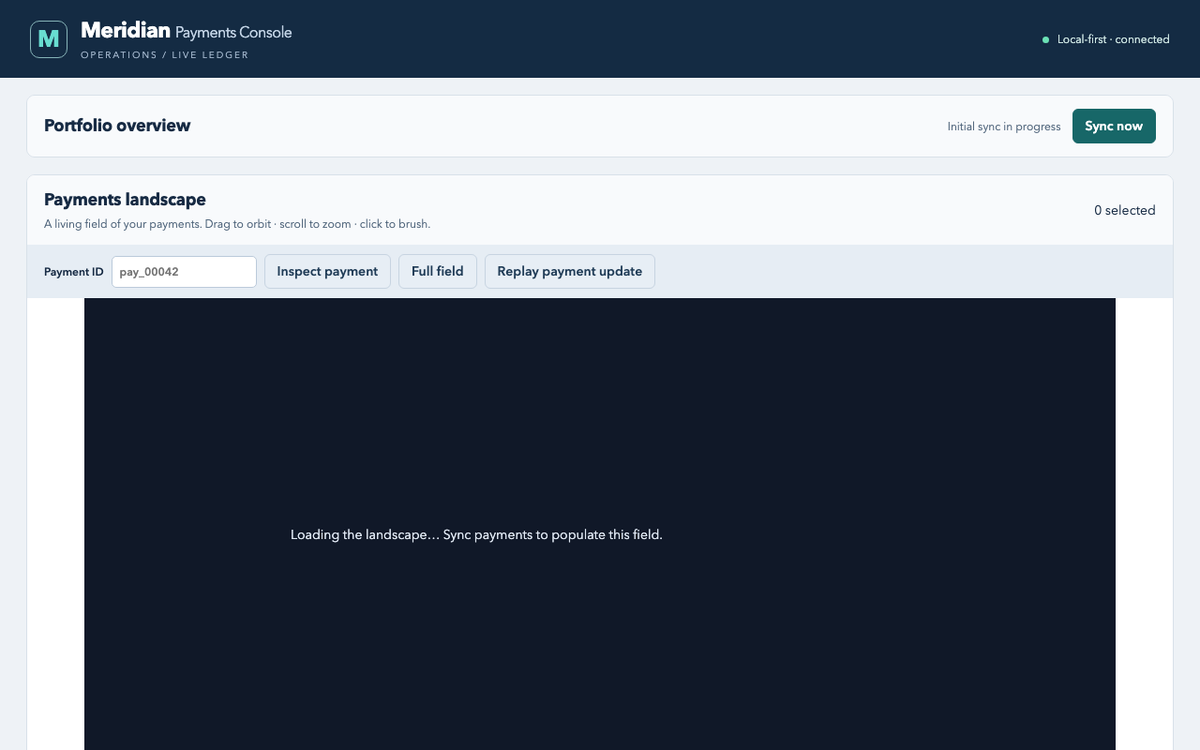The height and width of the screenshot is (750, 1200).
Task: Click the 'Initial sync in progress' text
Action: (x=1004, y=127)
